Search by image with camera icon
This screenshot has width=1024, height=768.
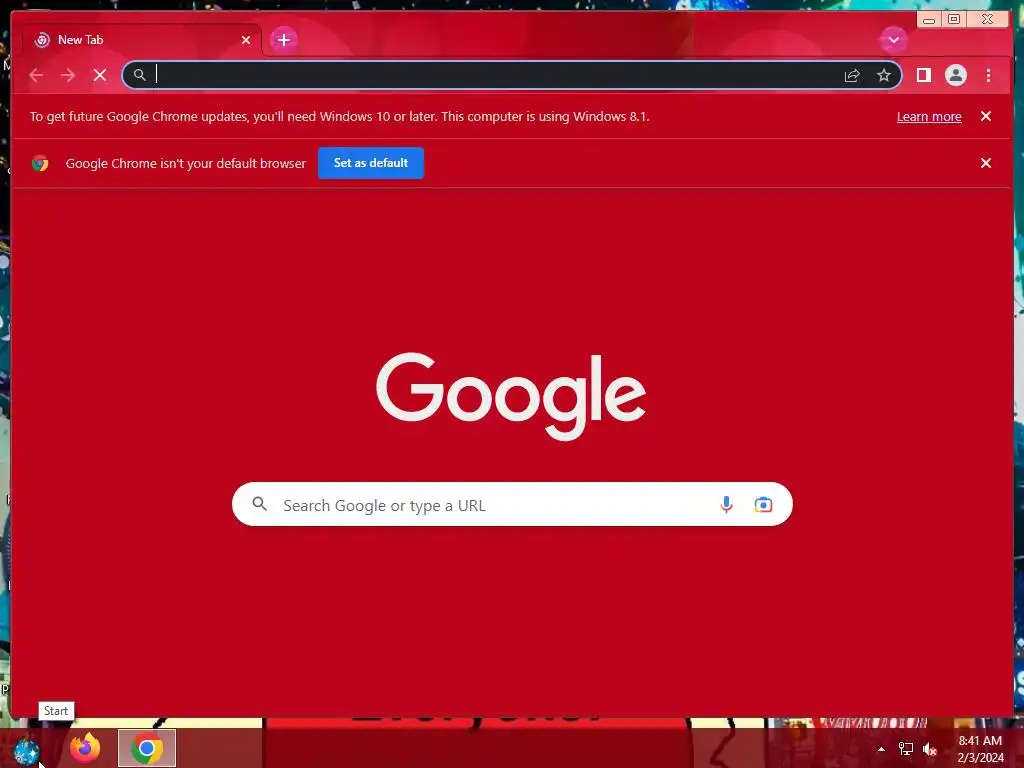(x=763, y=504)
